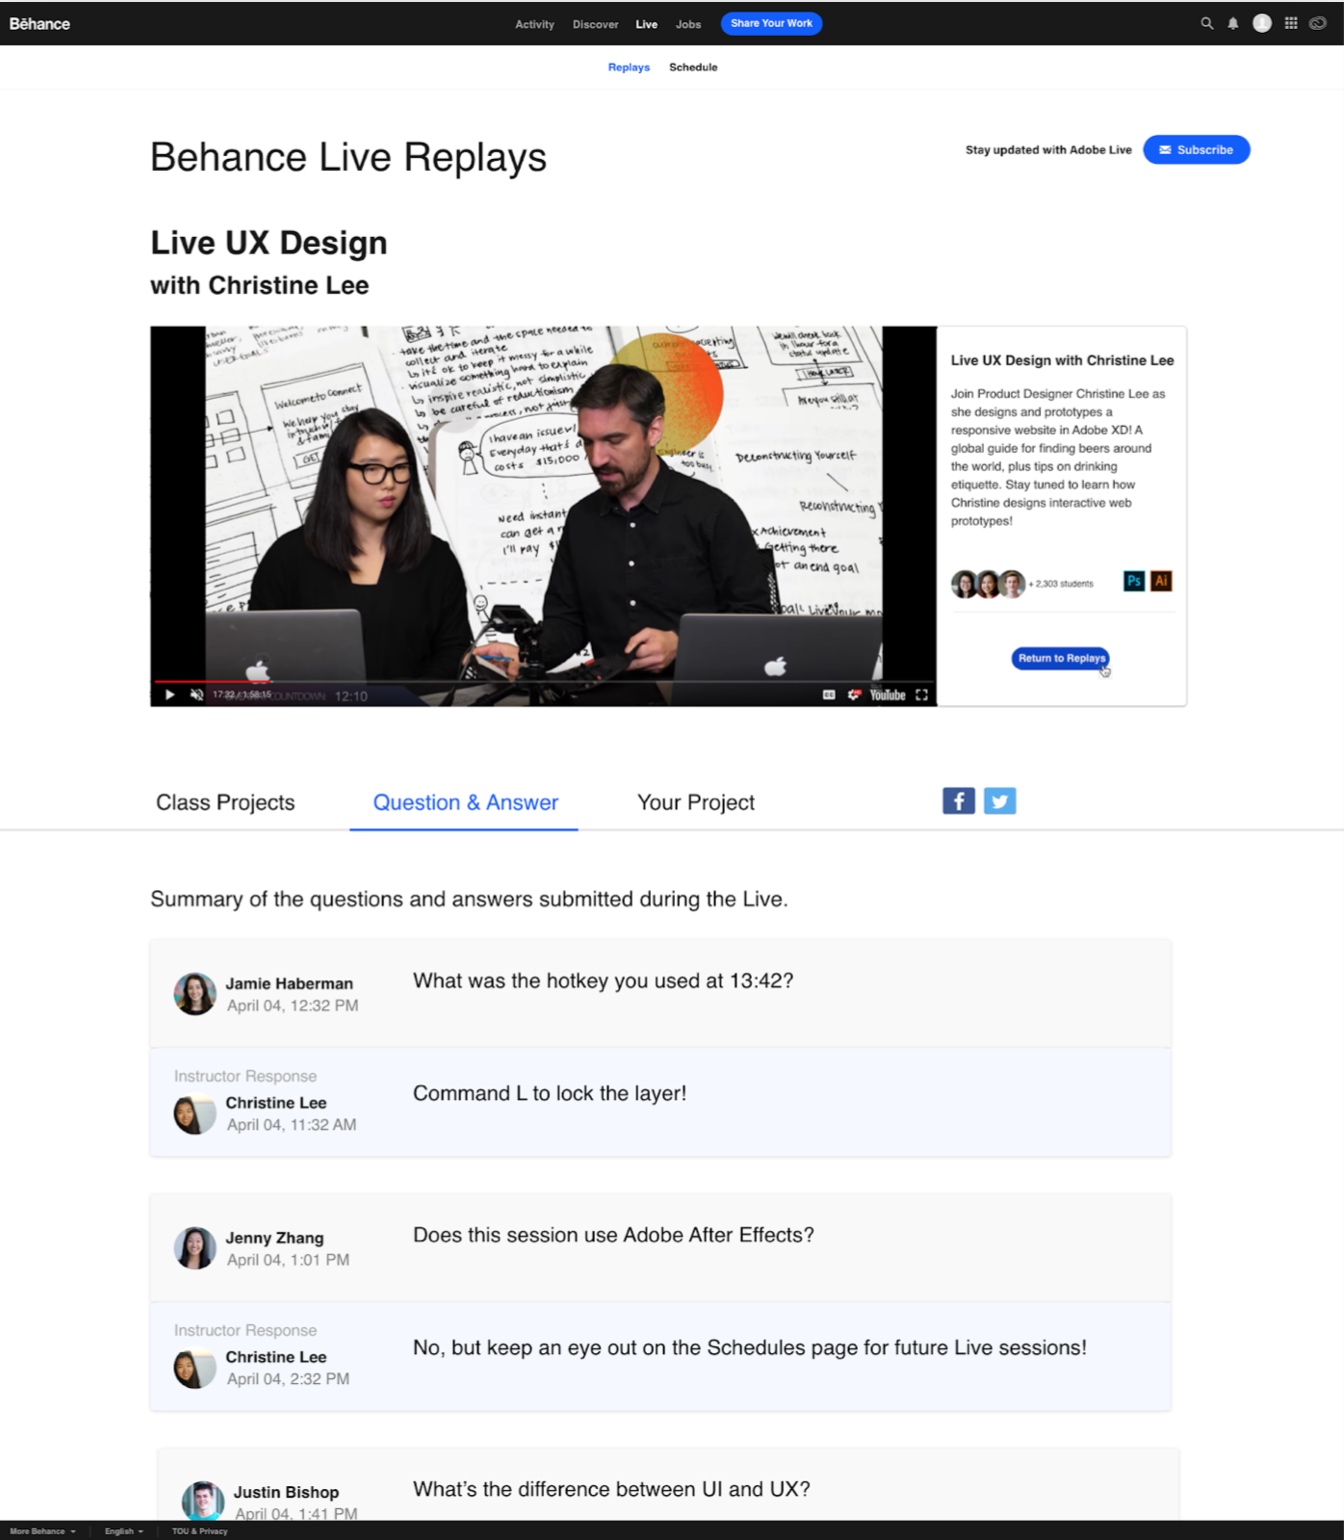The image size is (1344, 1540).
Task: Open the Creative Cloud icon
Action: tap(1318, 23)
